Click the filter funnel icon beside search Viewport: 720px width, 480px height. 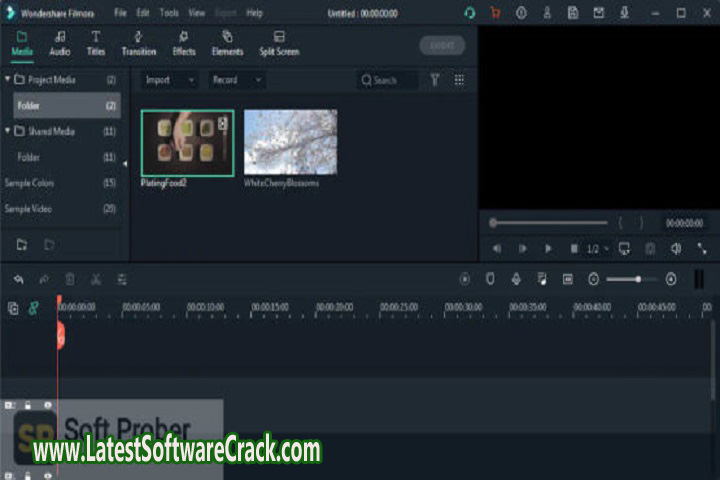(x=434, y=80)
